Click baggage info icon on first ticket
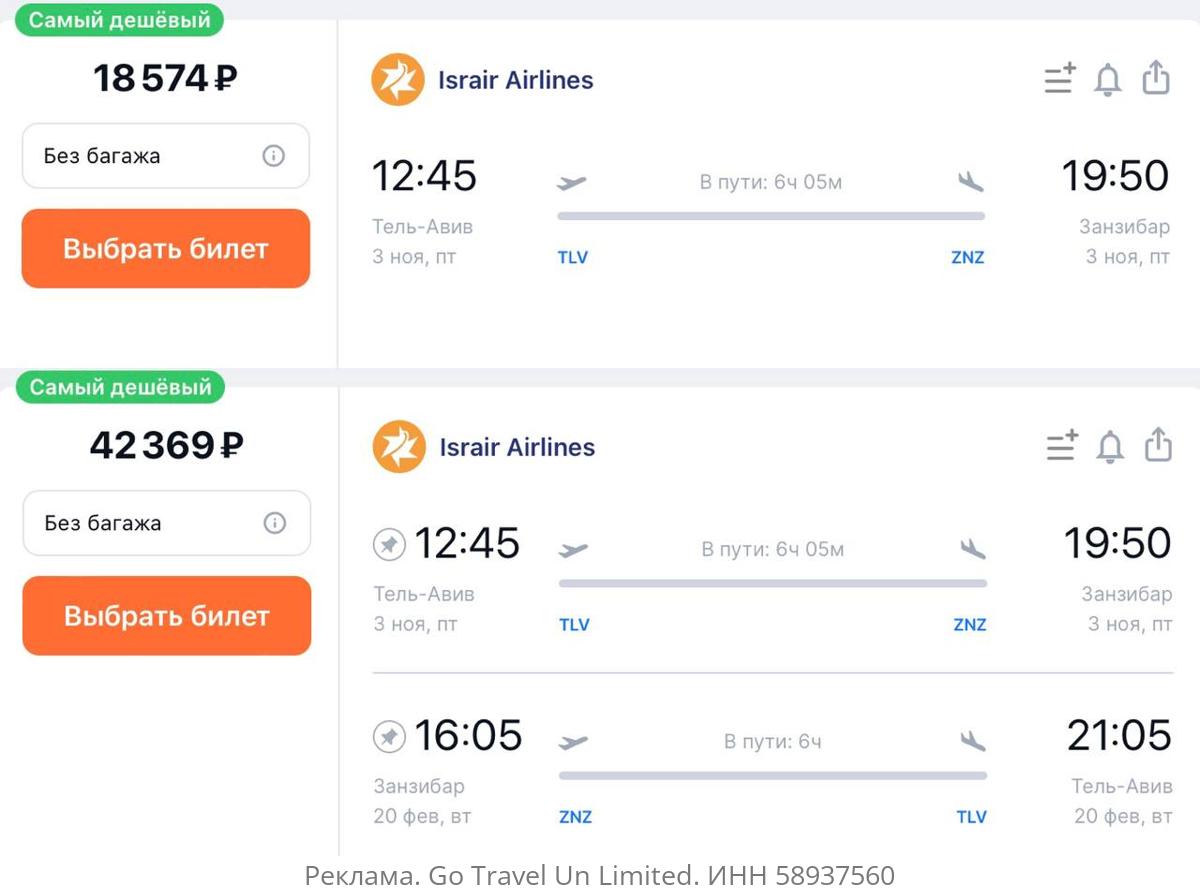 274,156
